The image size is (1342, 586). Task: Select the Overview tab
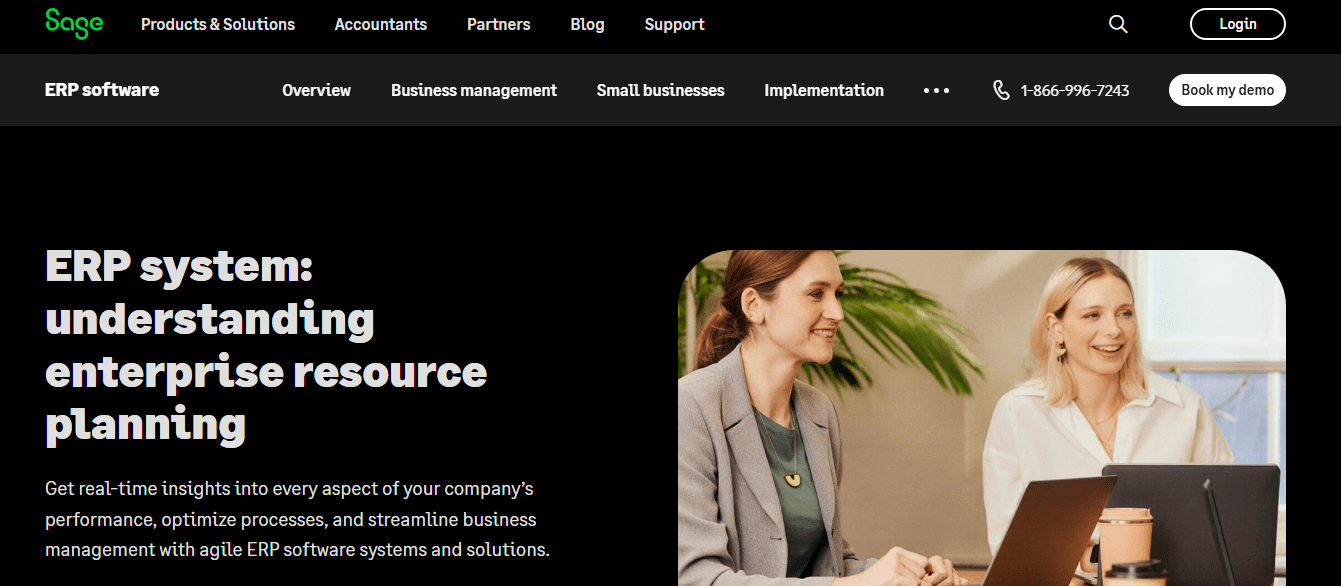(x=316, y=90)
